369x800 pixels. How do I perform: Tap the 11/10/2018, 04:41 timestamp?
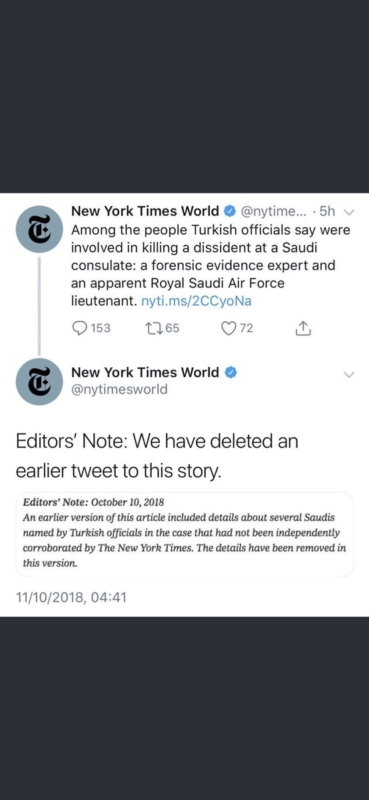[x=71, y=597]
